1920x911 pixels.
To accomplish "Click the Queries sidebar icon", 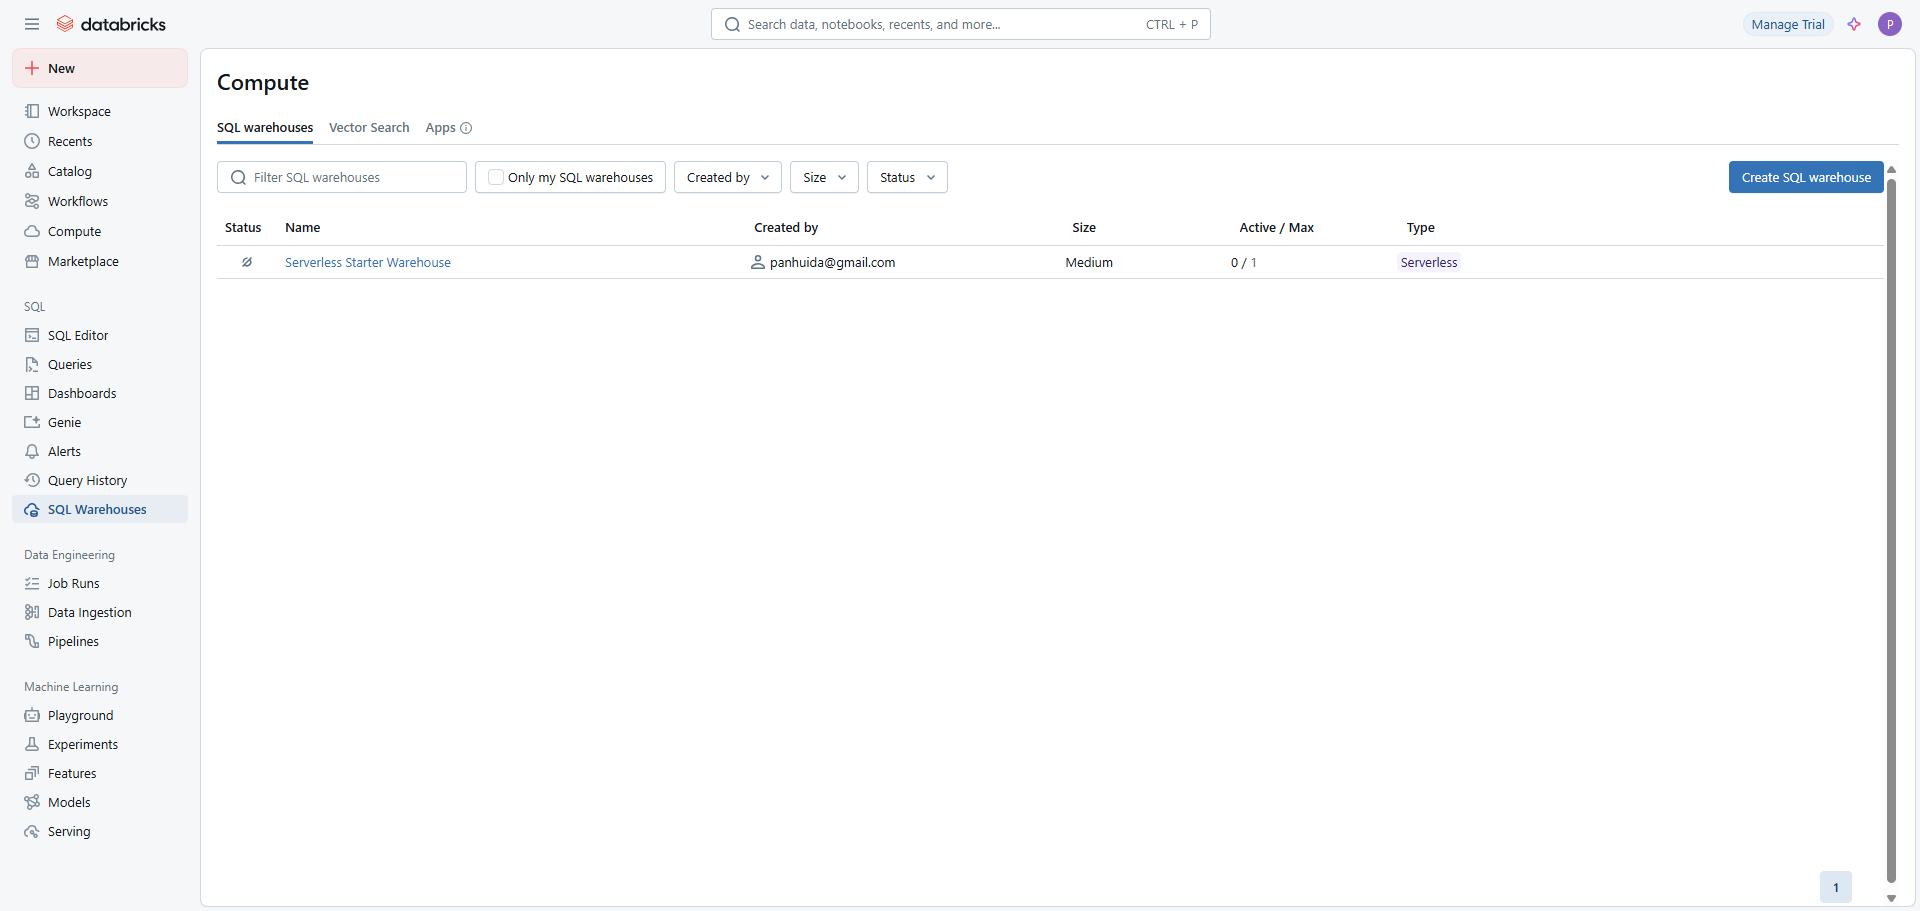I will [32, 364].
